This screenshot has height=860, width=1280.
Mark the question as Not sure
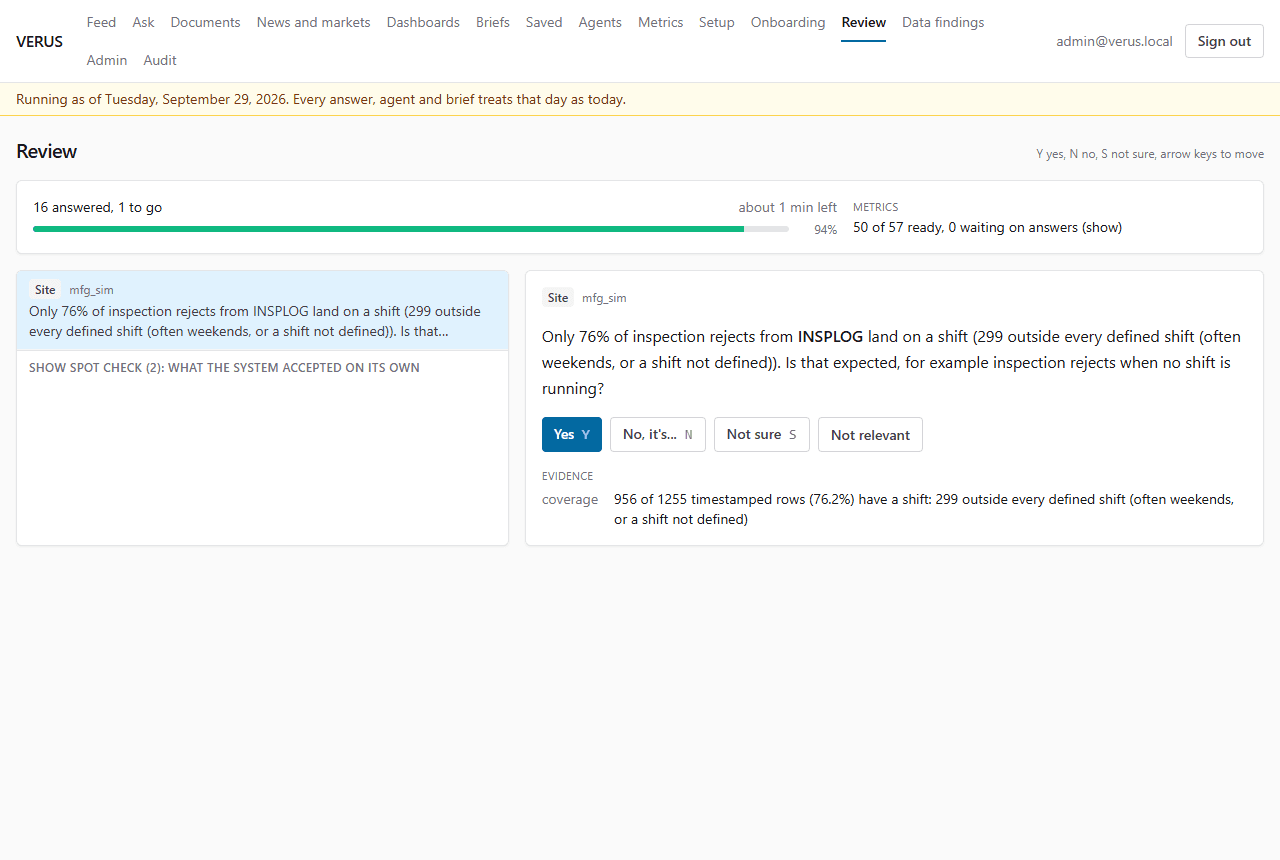pos(762,434)
